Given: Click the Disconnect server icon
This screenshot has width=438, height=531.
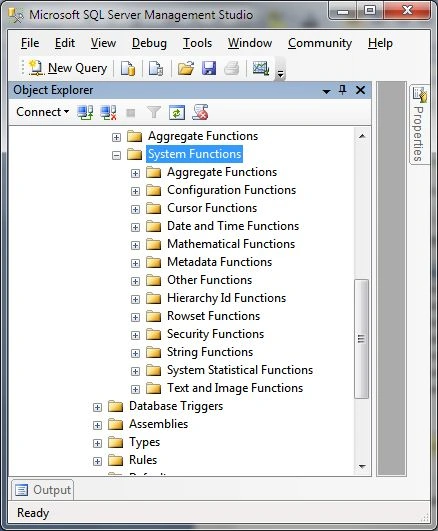Looking at the screenshot, I should tap(108, 112).
